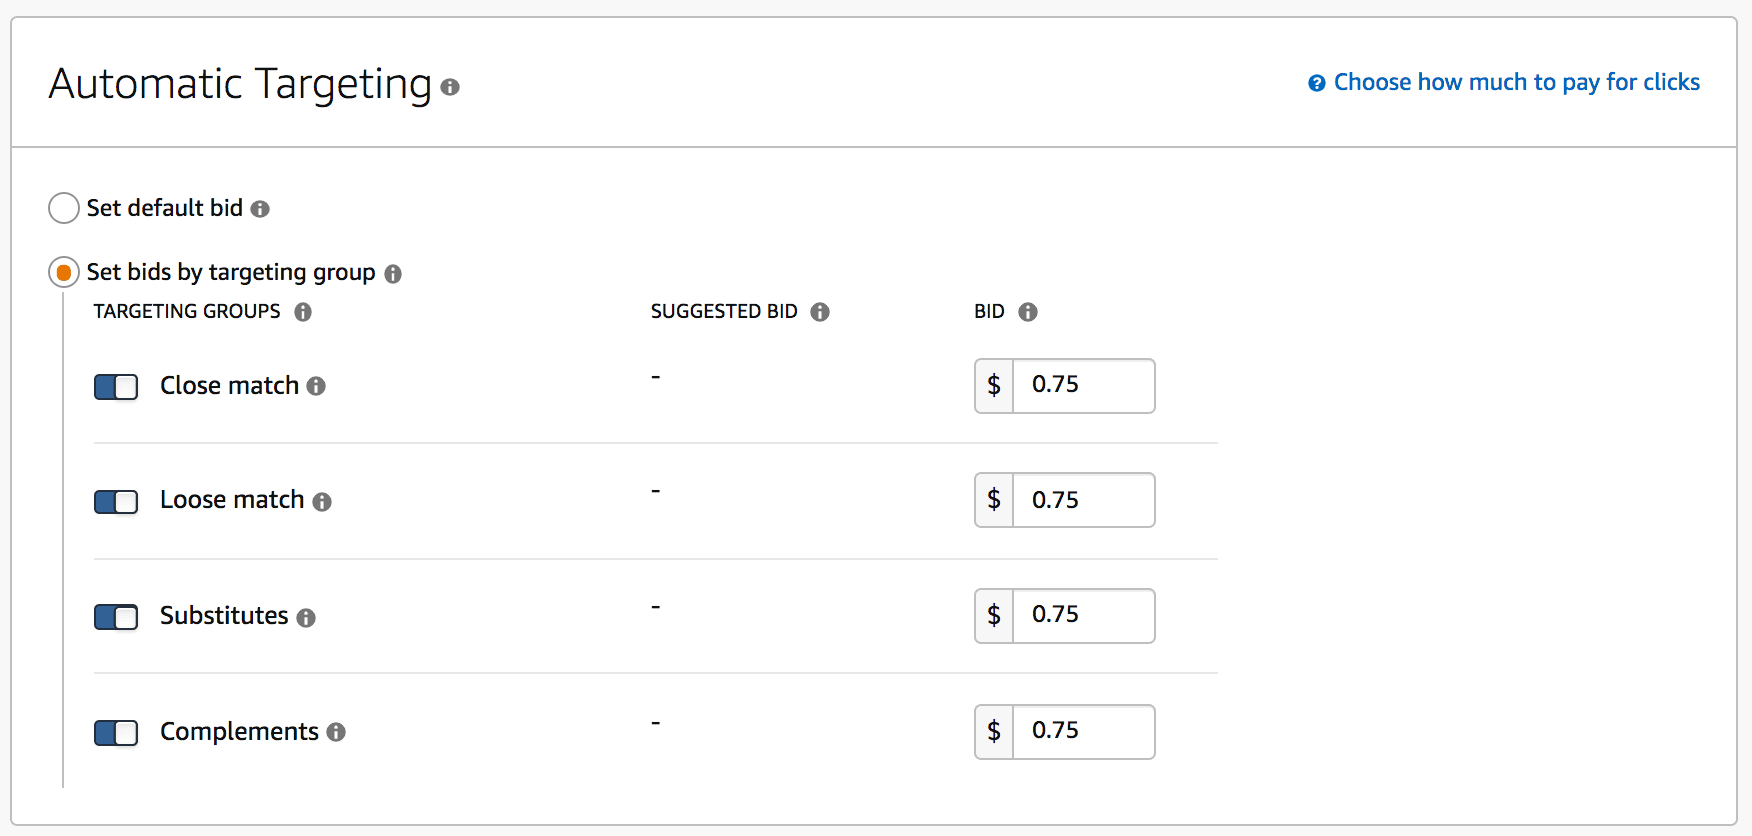Click the BID column info icon
The width and height of the screenshot is (1752, 836).
click(1030, 312)
